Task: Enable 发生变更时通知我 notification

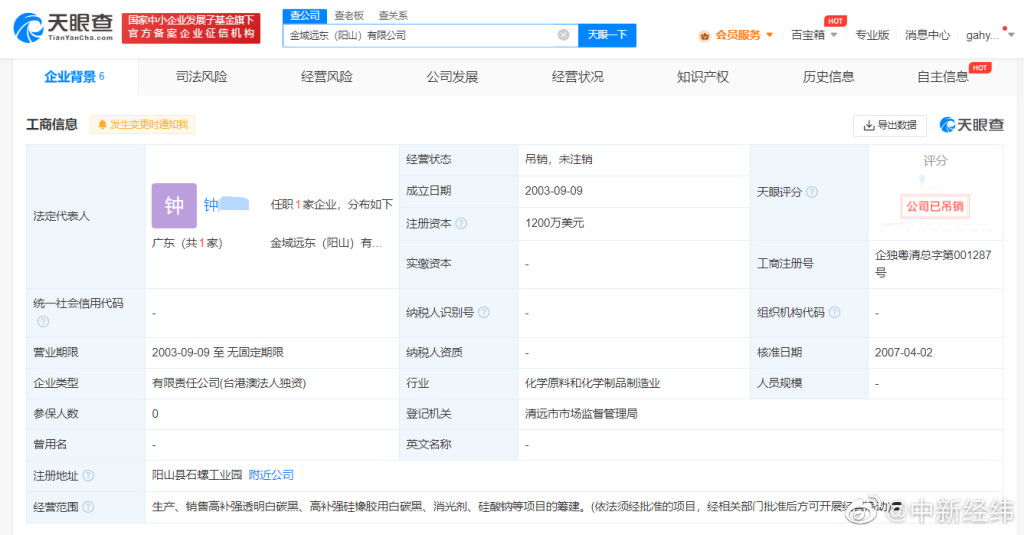Action: [142, 125]
